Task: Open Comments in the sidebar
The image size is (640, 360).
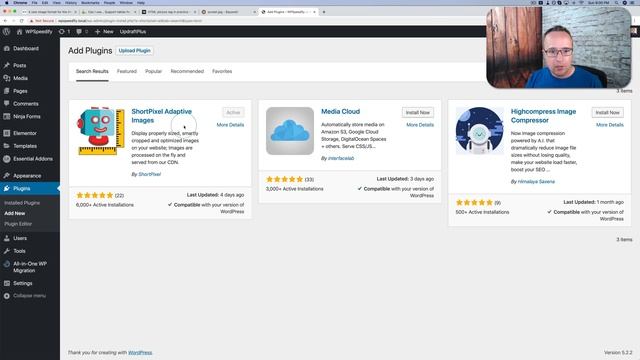Action: (25, 104)
